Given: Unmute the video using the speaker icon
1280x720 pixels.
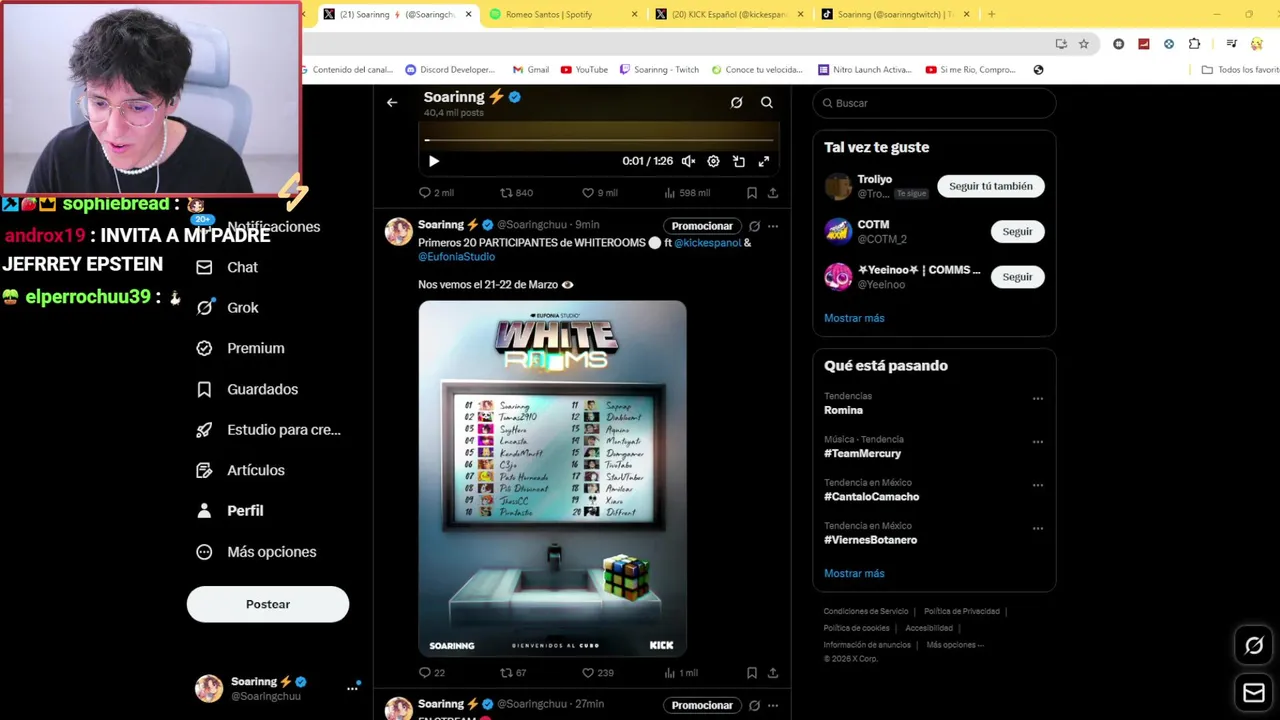Looking at the screenshot, I should pos(688,161).
